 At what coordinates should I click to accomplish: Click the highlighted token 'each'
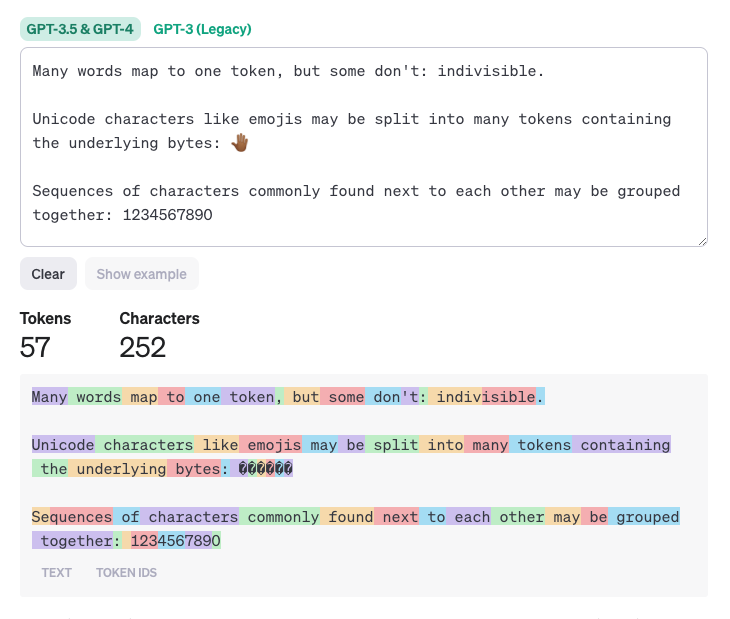pyautogui.click(x=469, y=517)
